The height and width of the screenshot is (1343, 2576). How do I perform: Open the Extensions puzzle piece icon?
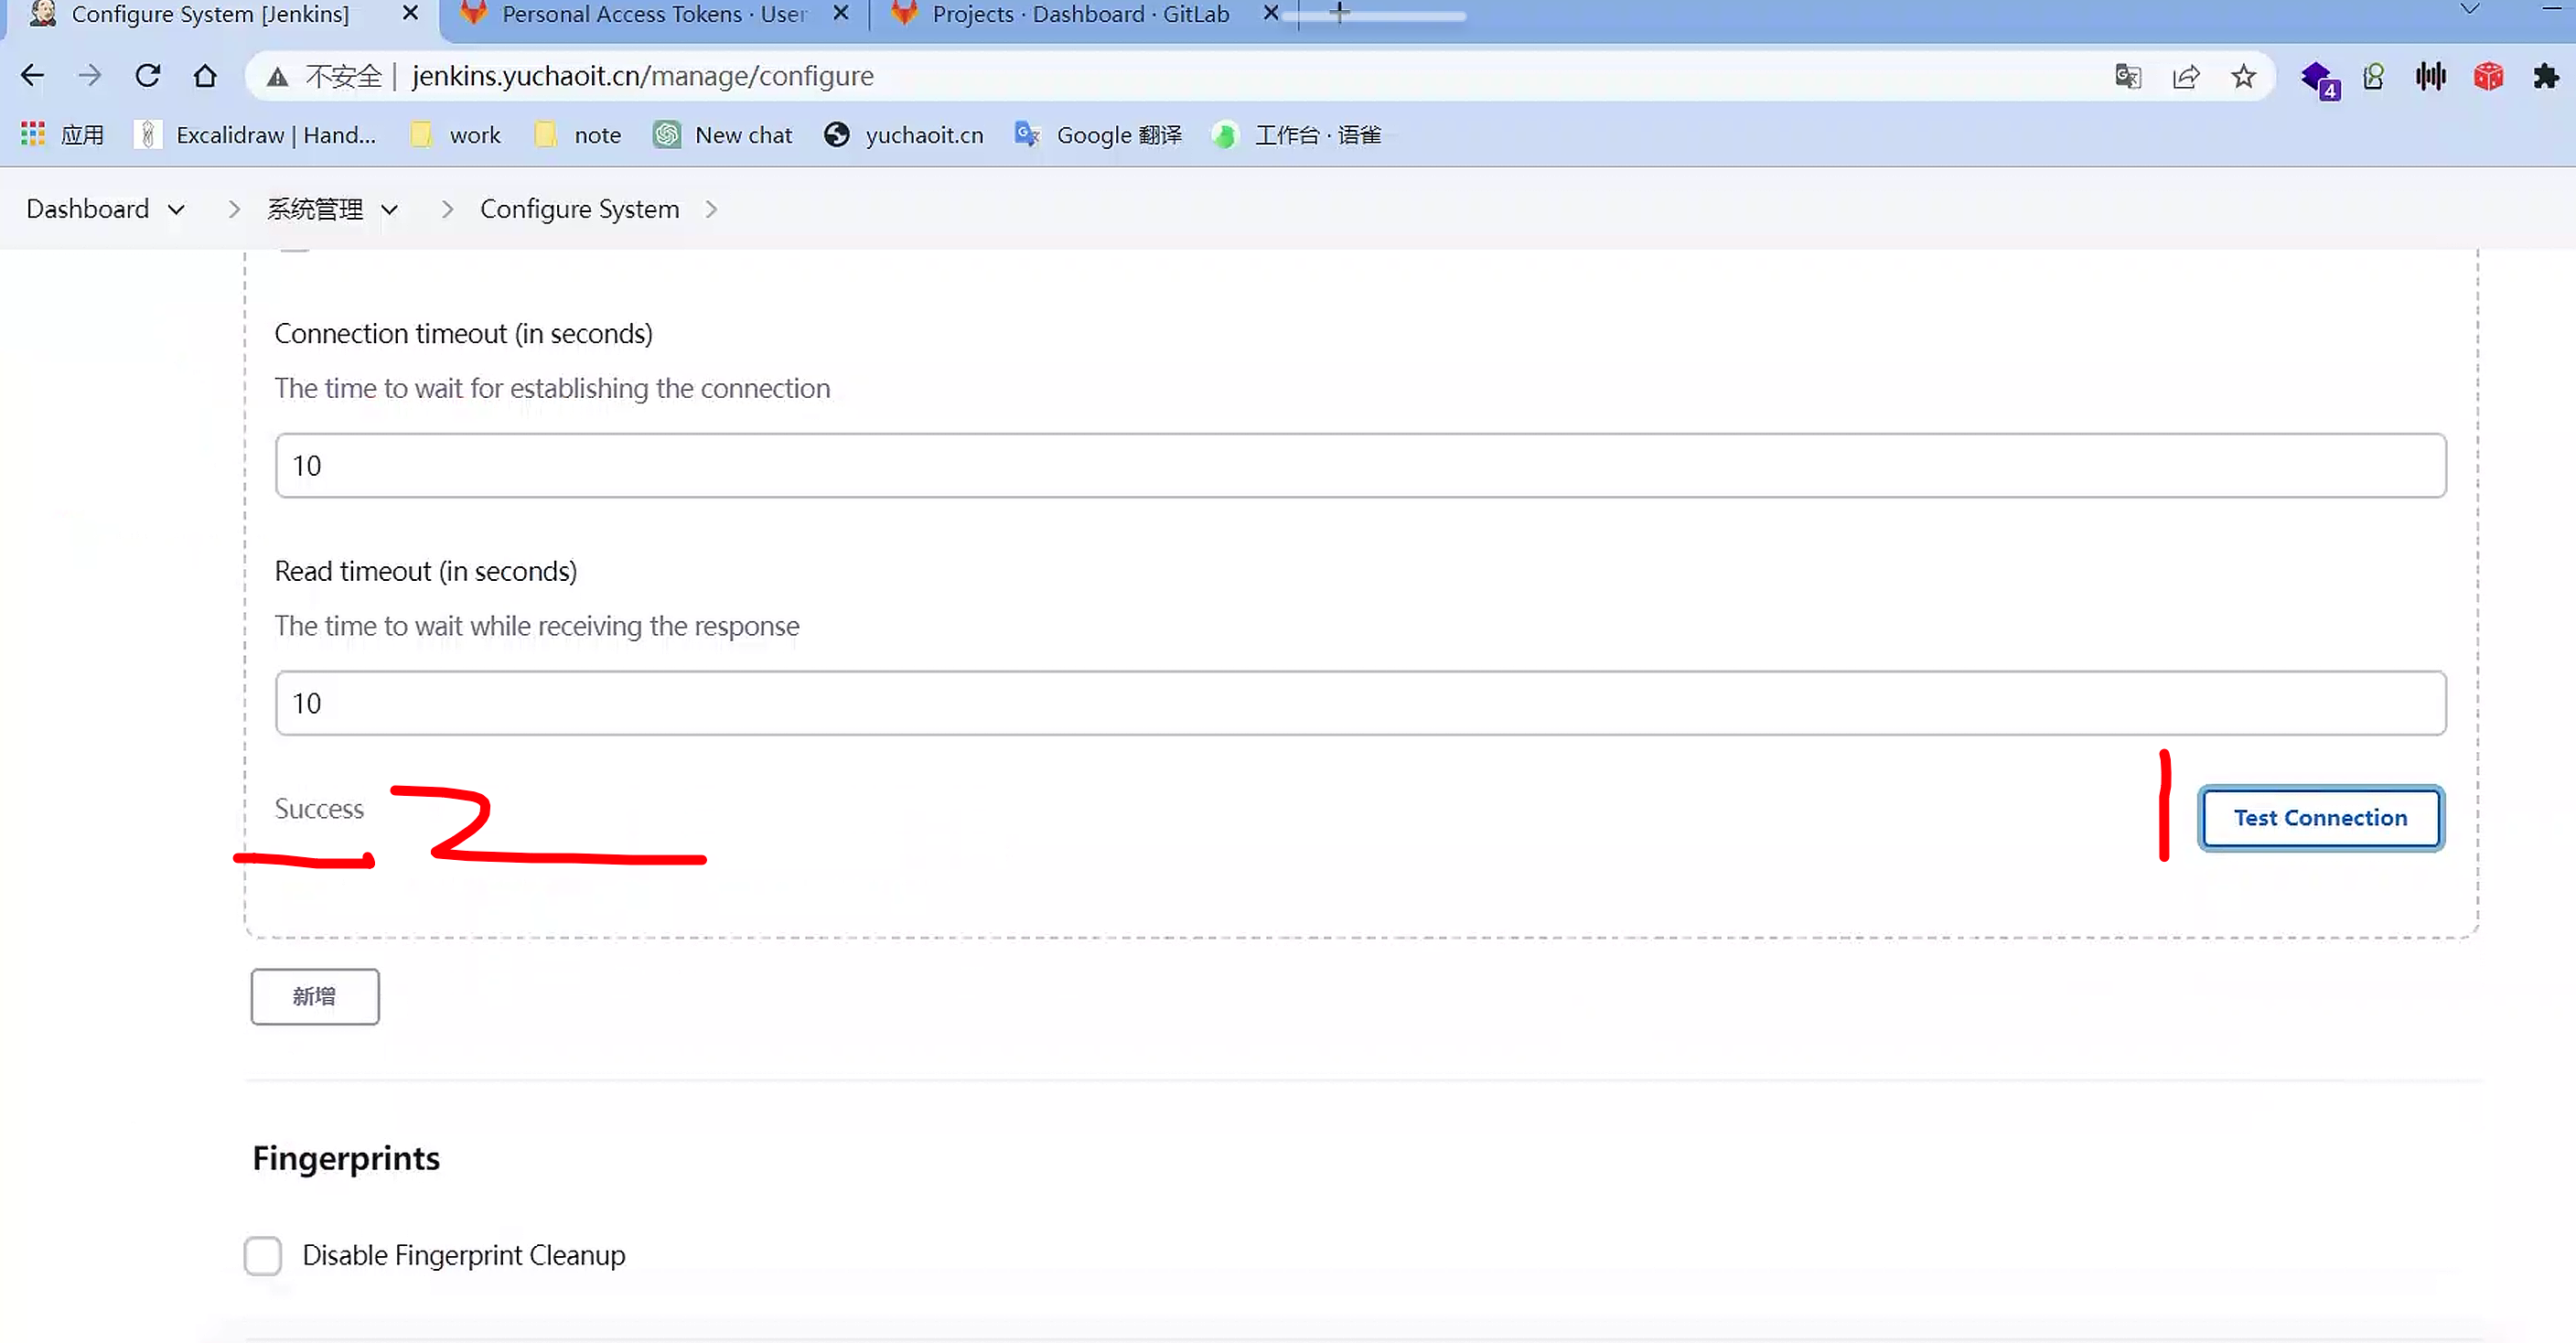[2546, 76]
